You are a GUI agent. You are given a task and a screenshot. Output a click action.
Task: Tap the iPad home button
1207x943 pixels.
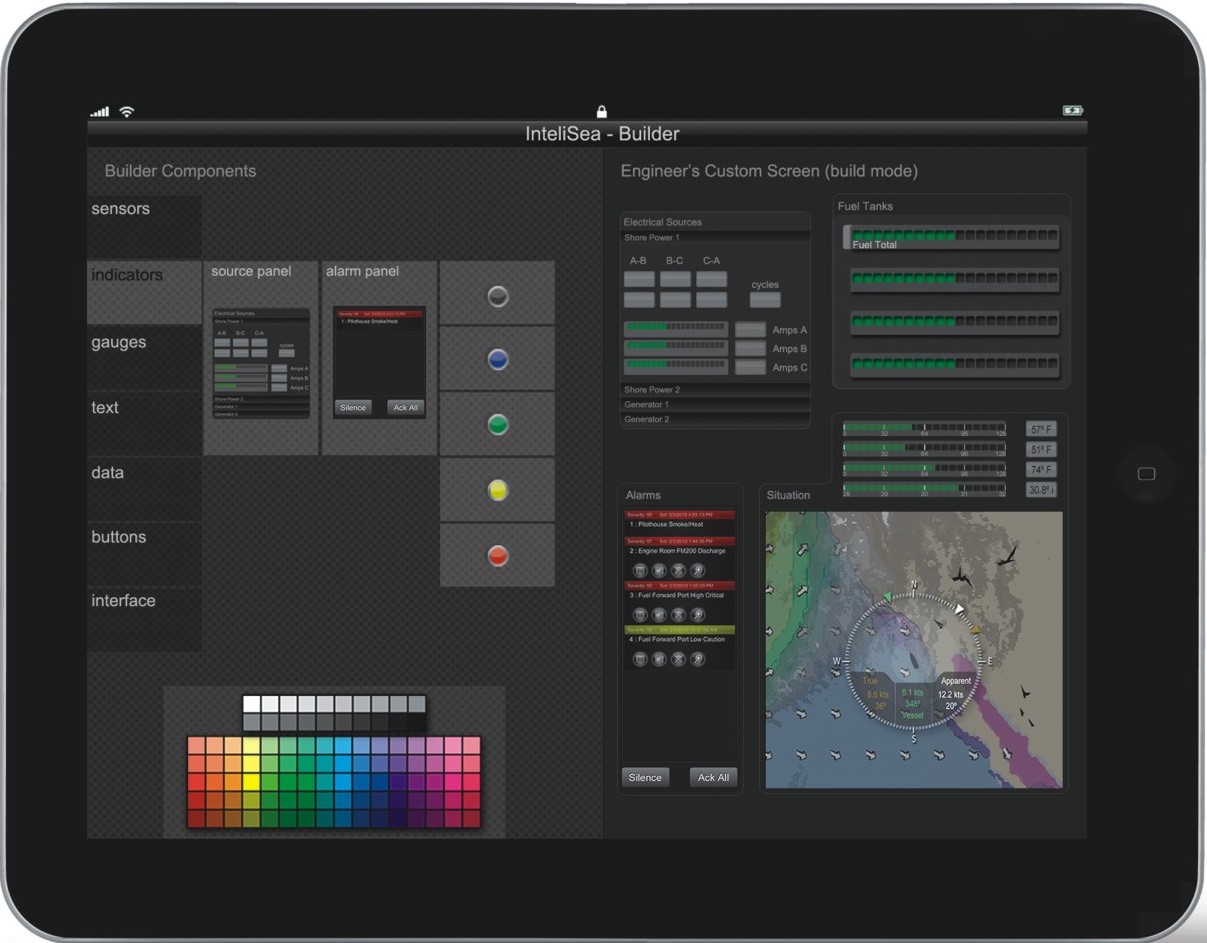(x=1147, y=474)
